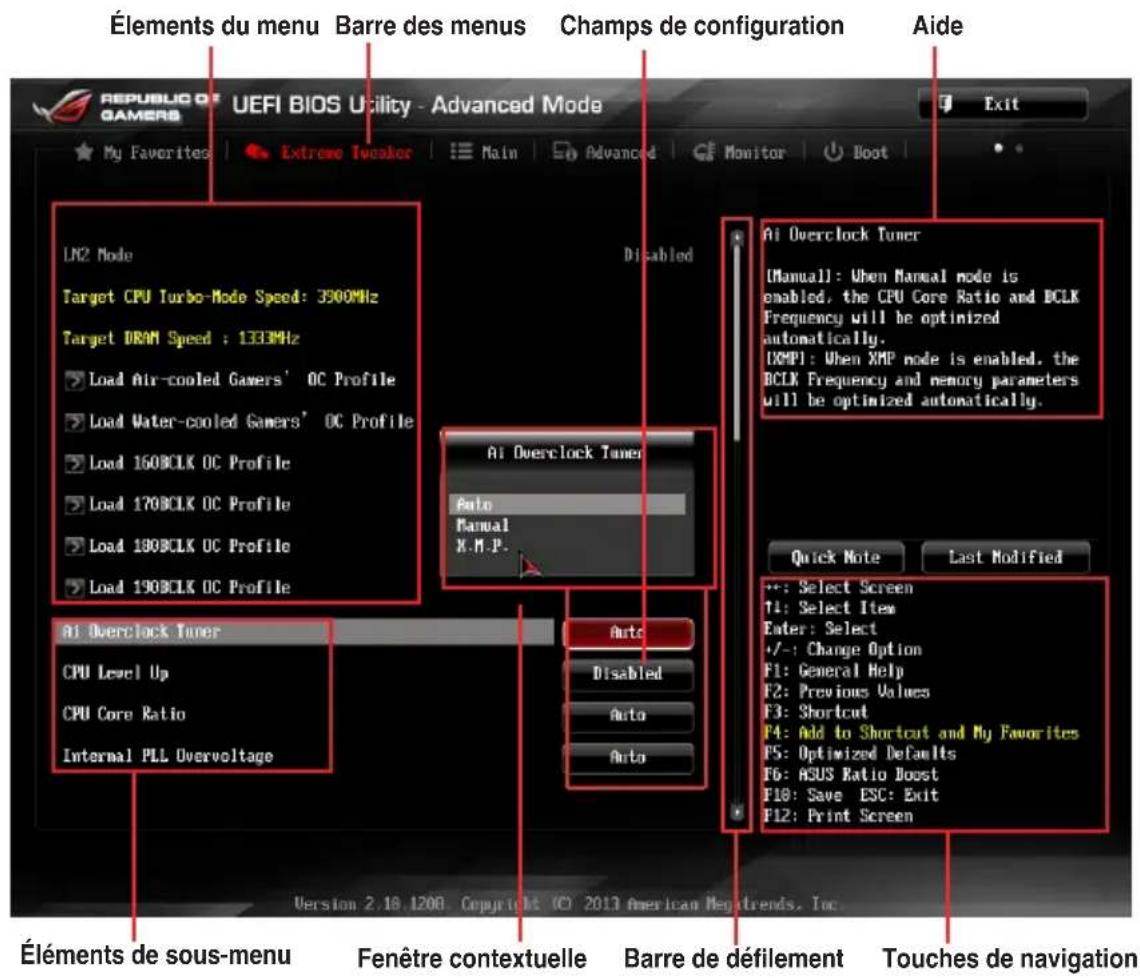
Task: Open the Monitor tab
Action: (x=739, y=152)
